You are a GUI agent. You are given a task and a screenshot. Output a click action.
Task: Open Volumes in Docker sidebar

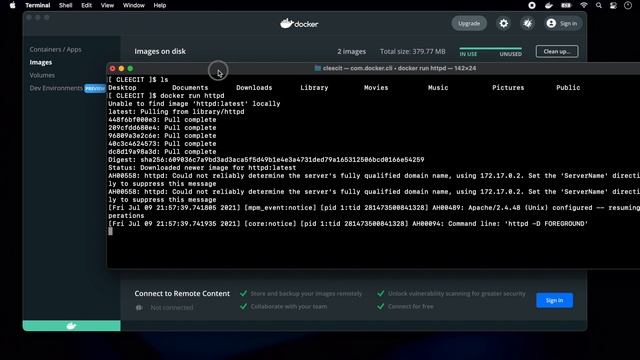pyautogui.click(x=42, y=75)
